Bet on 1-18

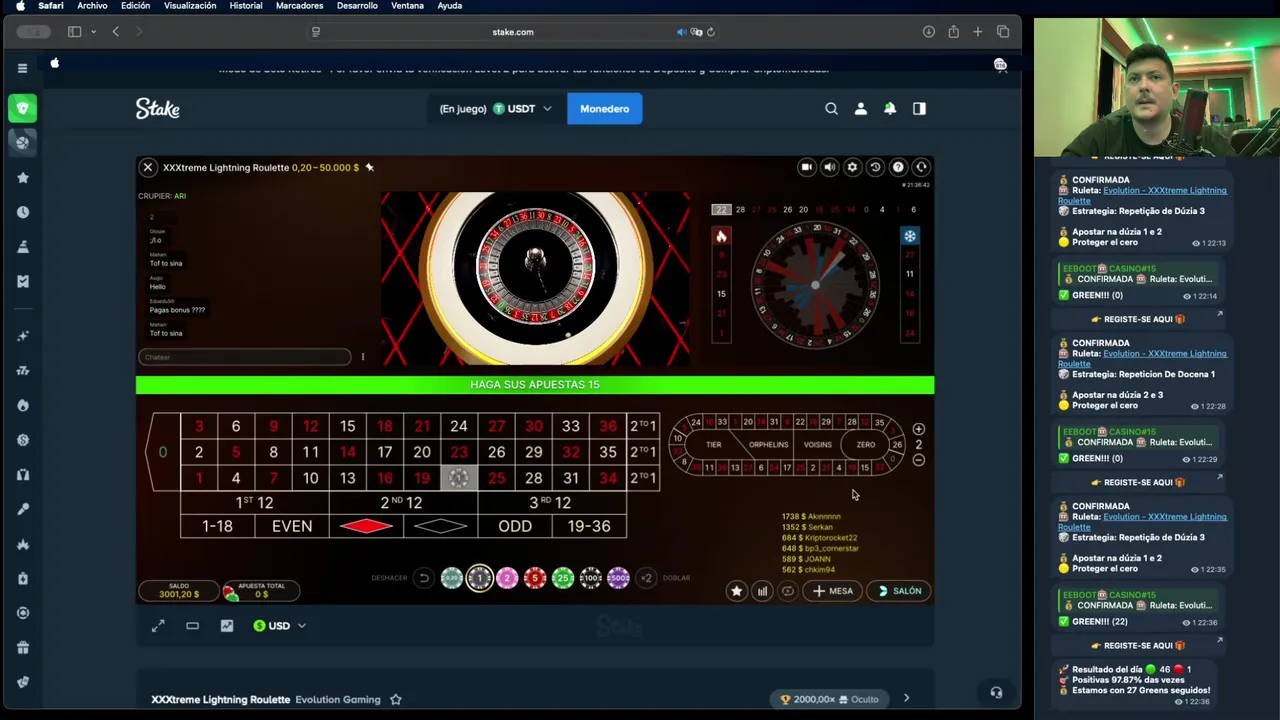(217, 526)
